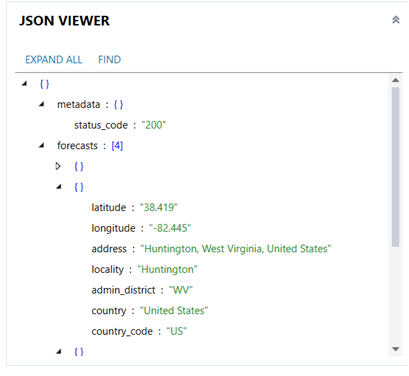Click the scrollbar up arrow
The width and height of the screenshot is (409, 376).
click(x=396, y=80)
